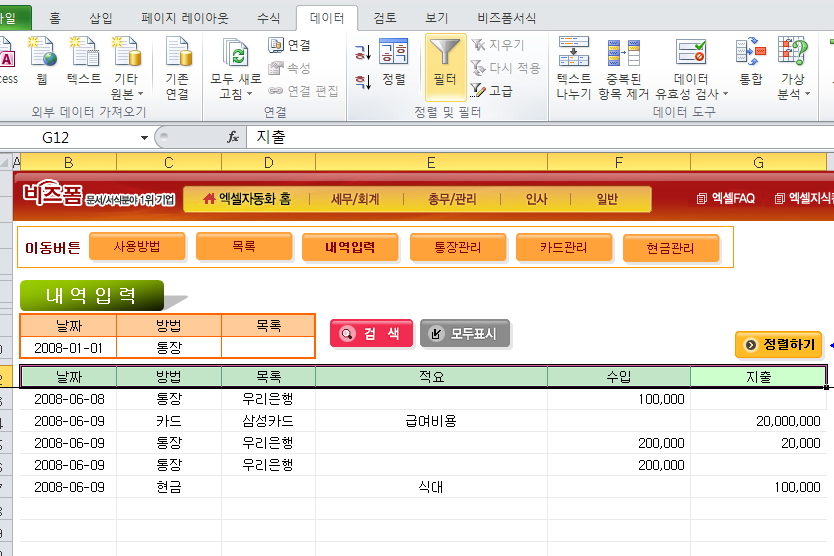The width and height of the screenshot is (834, 556).
Task: Open Data Validation dropdown arrow
Action: tap(725, 94)
